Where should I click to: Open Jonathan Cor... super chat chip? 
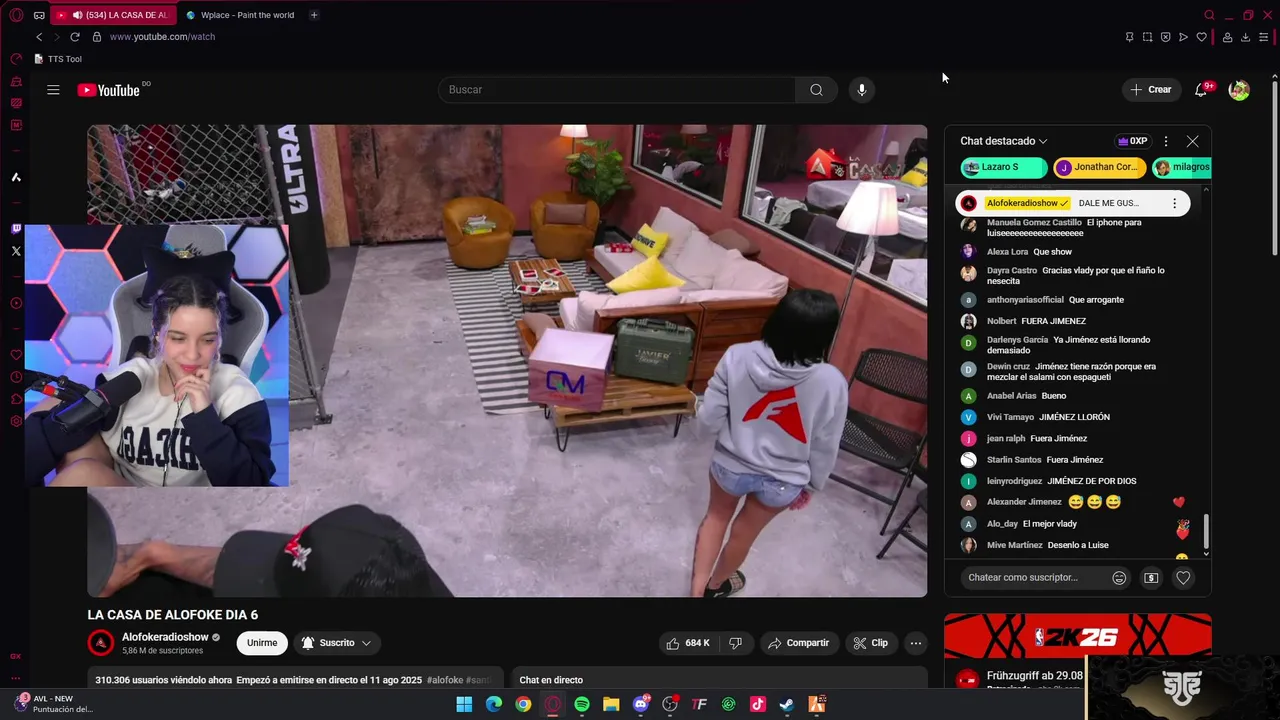1099,167
